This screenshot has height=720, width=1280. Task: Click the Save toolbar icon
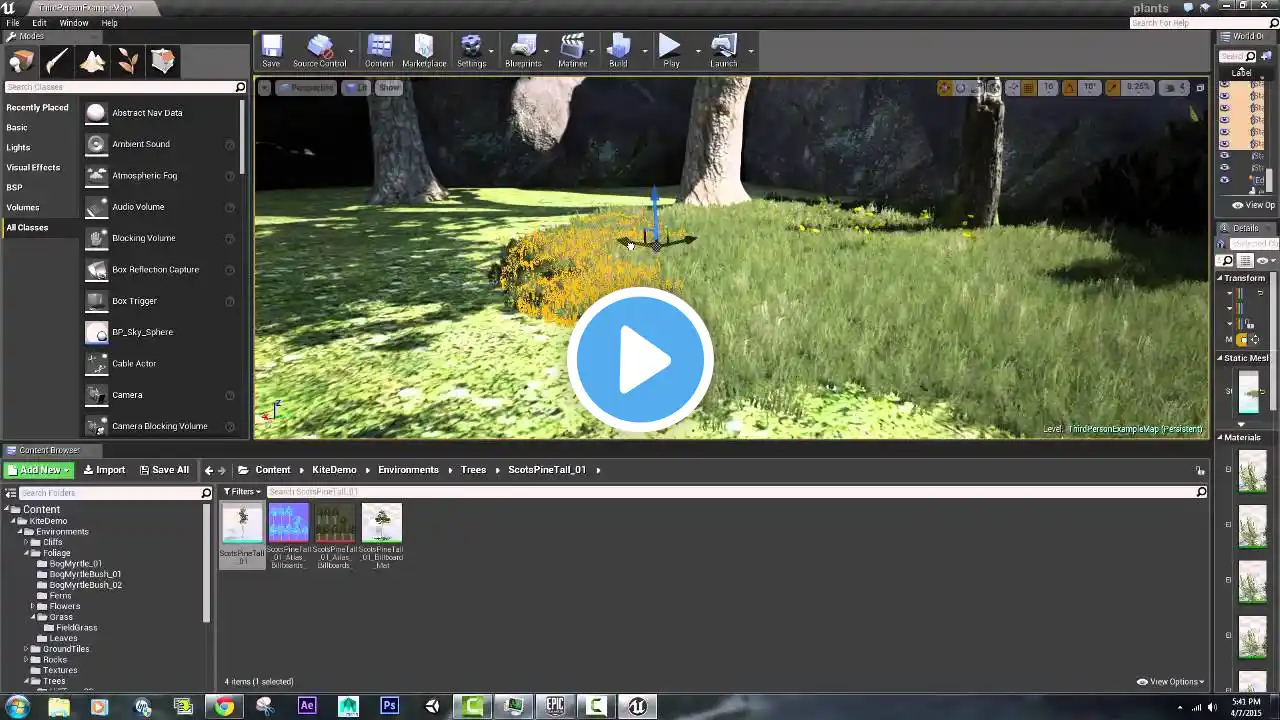271,50
